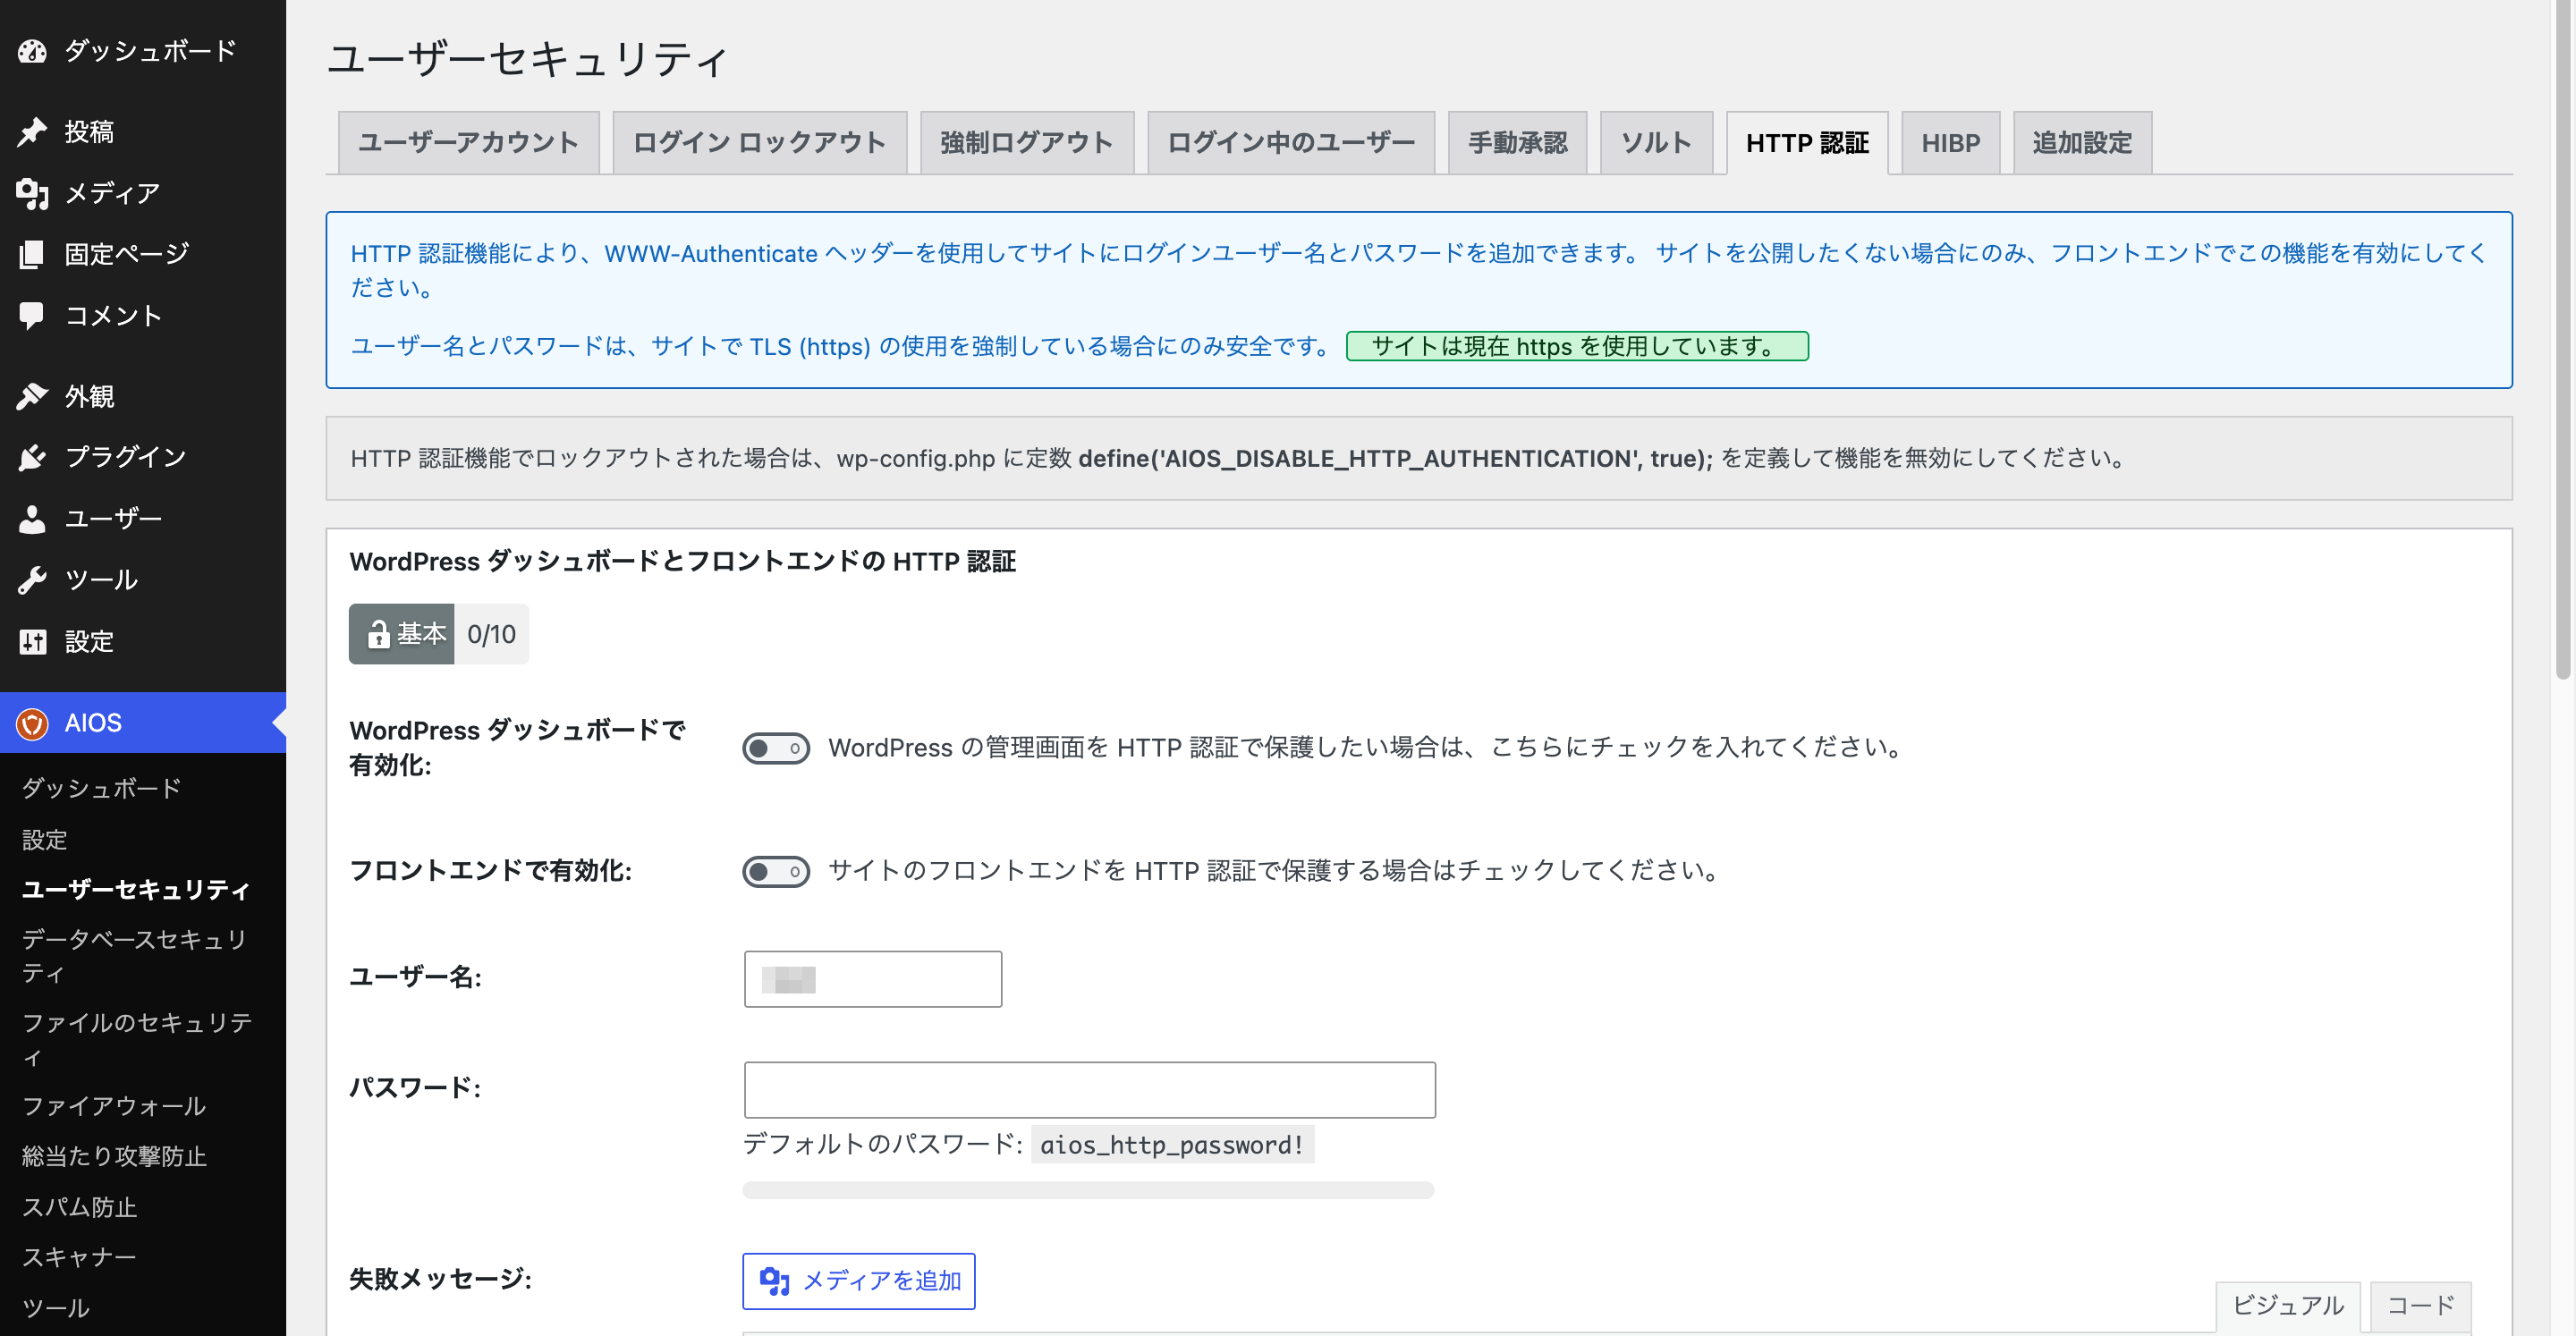This screenshot has width=2576, height=1336.
Task: Click the Appearance brush icon (外観)
Action: click(x=32, y=396)
